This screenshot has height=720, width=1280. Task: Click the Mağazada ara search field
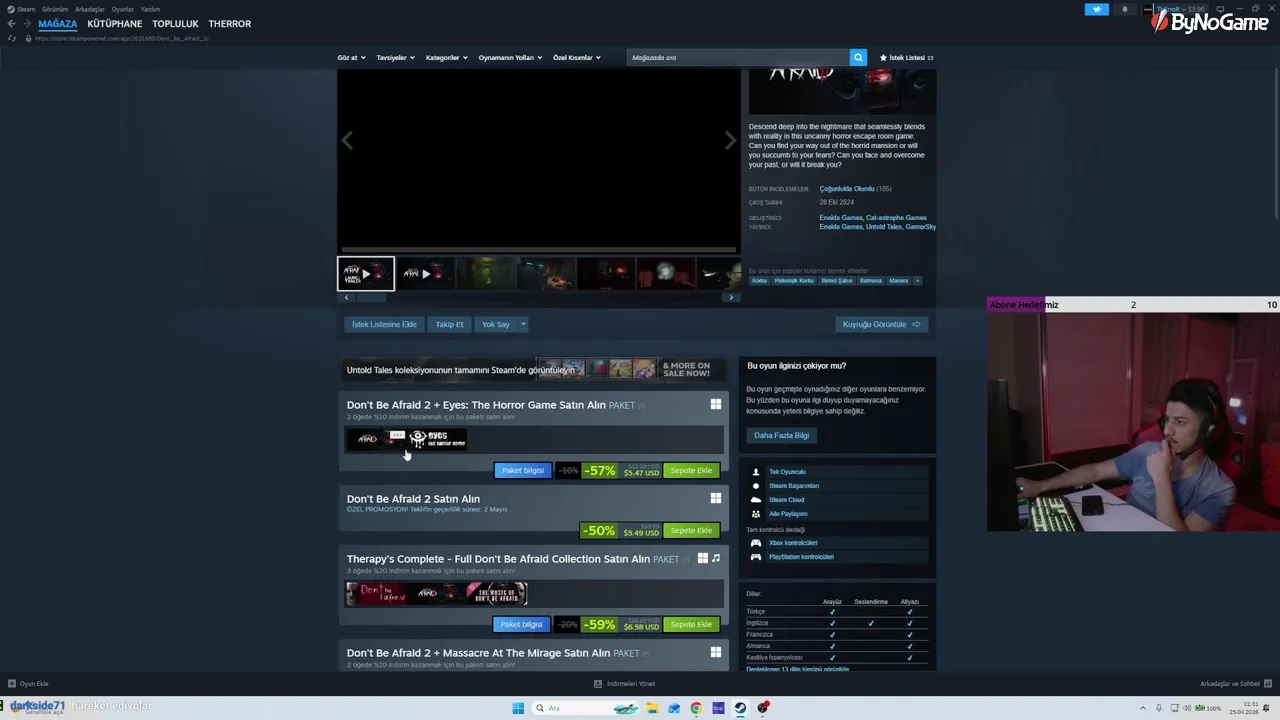739,58
